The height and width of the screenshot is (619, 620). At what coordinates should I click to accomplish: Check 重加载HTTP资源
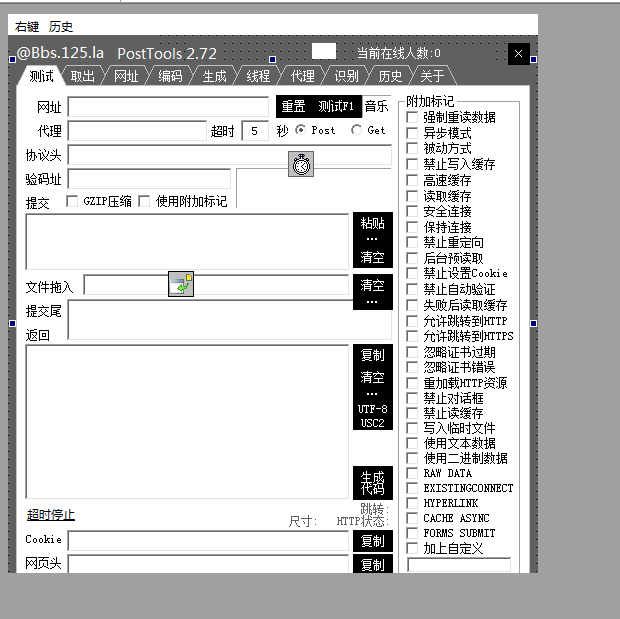(412, 383)
